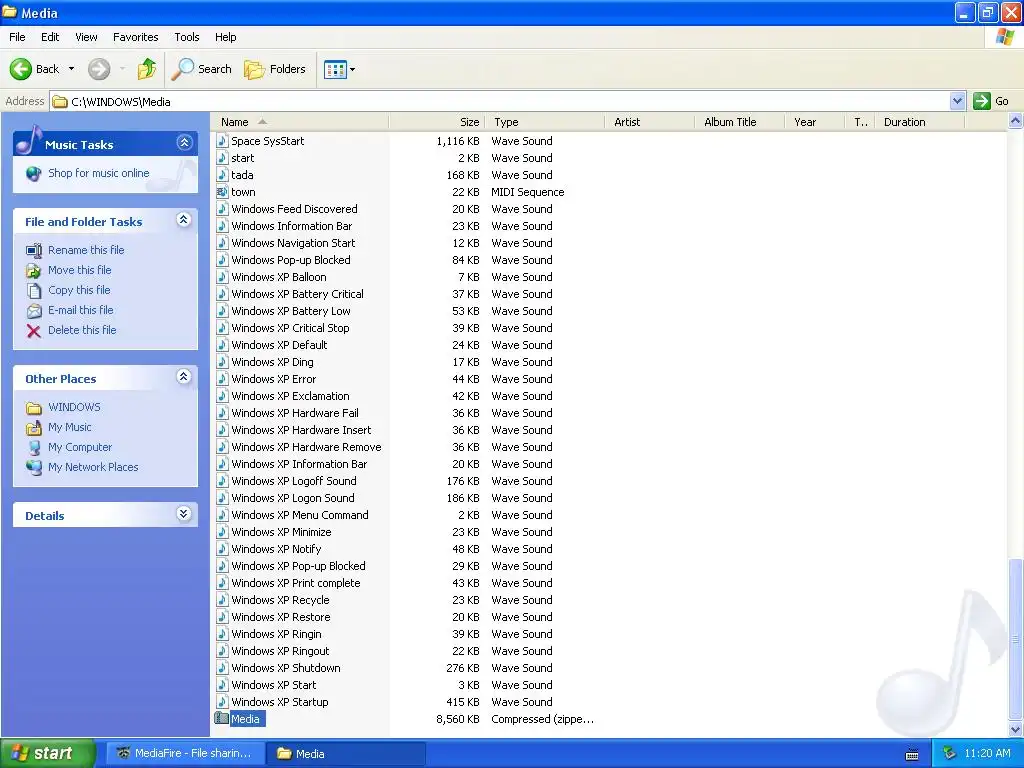Screen dimensions: 1024x768
Task: Toggle the Folders pane button
Action: (x=275, y=69)
